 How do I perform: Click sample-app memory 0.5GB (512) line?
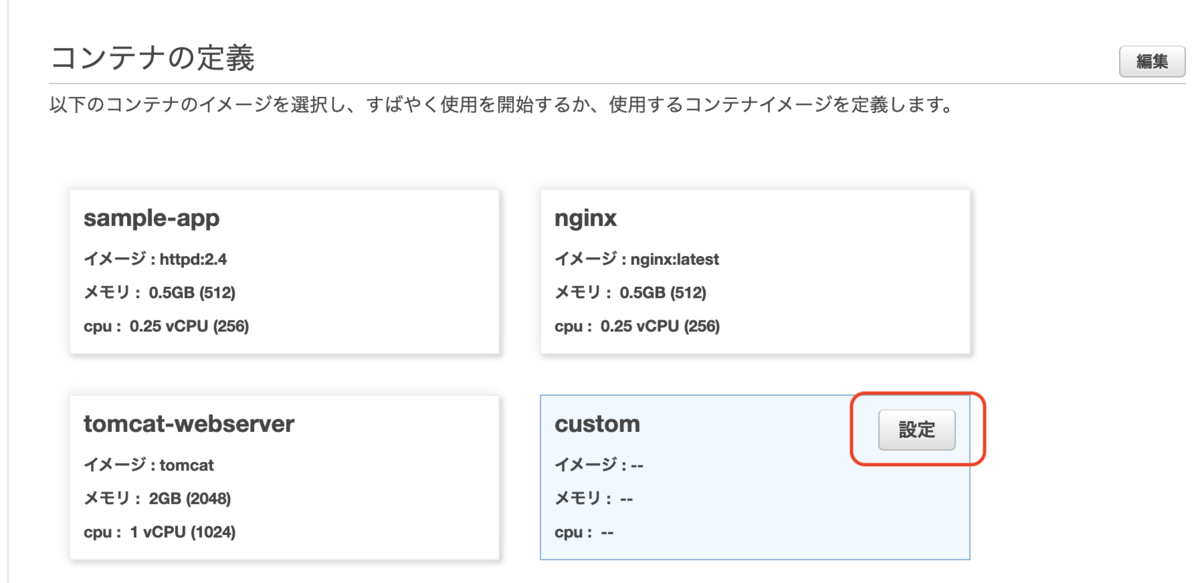(160, 293)
